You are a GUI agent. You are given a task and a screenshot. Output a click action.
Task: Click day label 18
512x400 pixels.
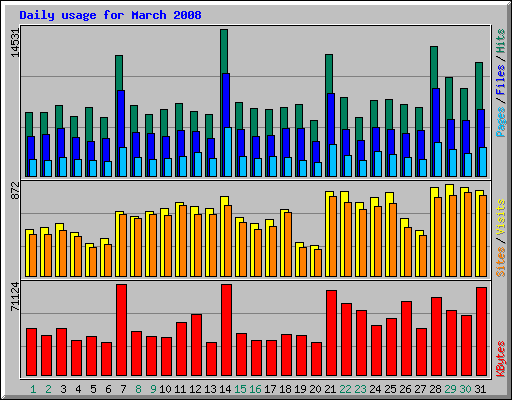tap(285, 389)
